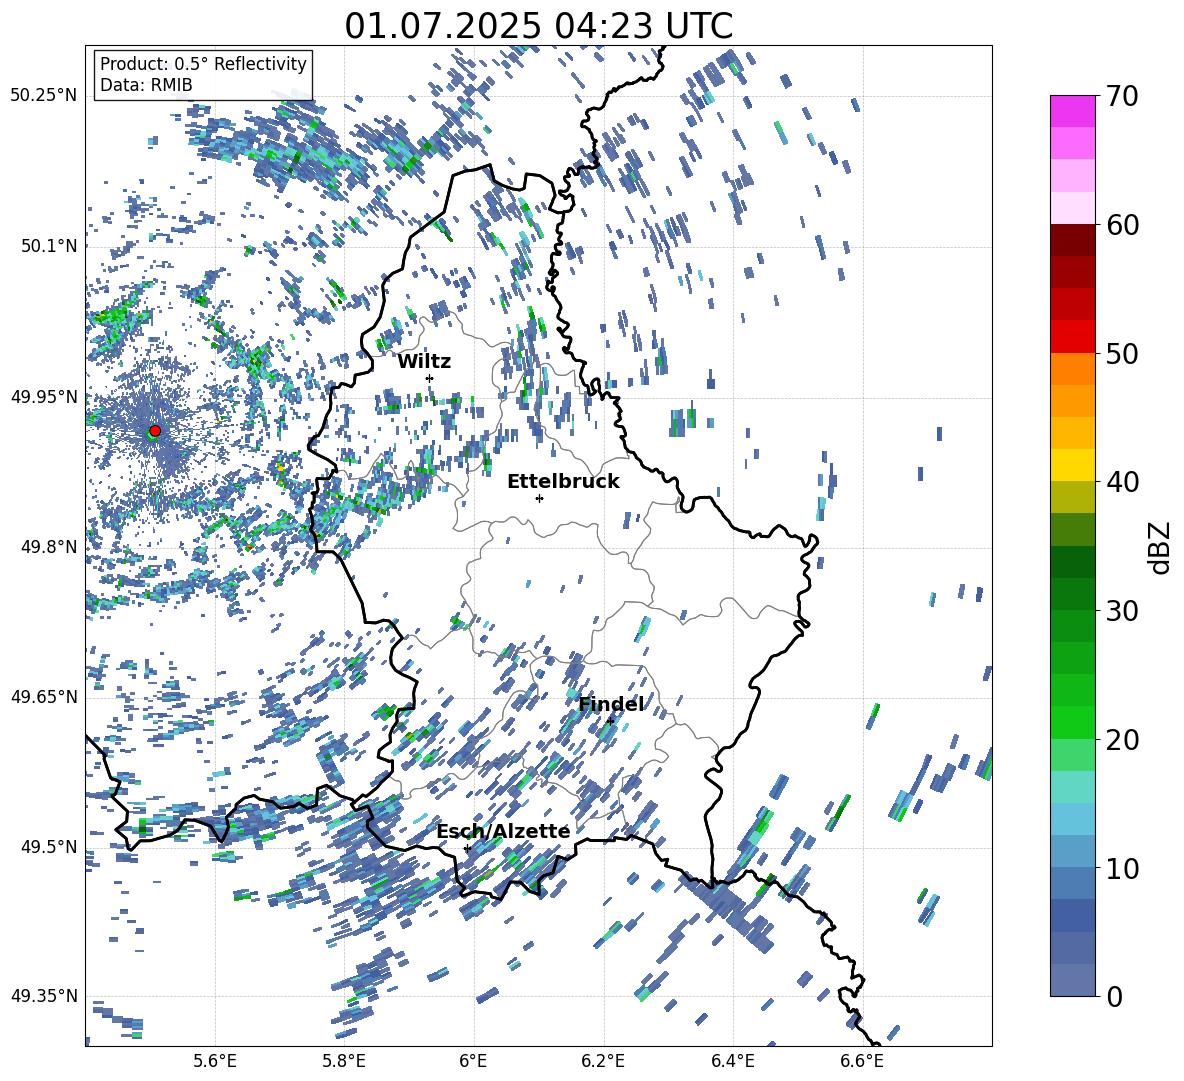Click the latitude label 49.35°N
The width and height of the screenshot is (1184, 1081).
(43, 996)
